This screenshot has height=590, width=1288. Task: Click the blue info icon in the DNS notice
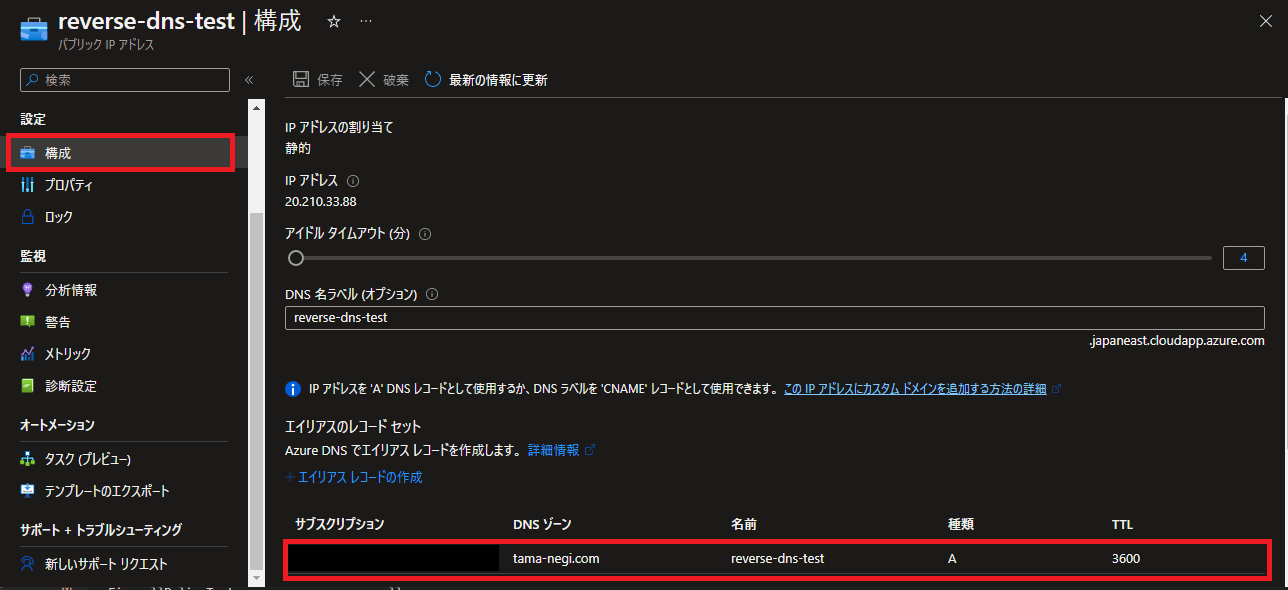293,389
